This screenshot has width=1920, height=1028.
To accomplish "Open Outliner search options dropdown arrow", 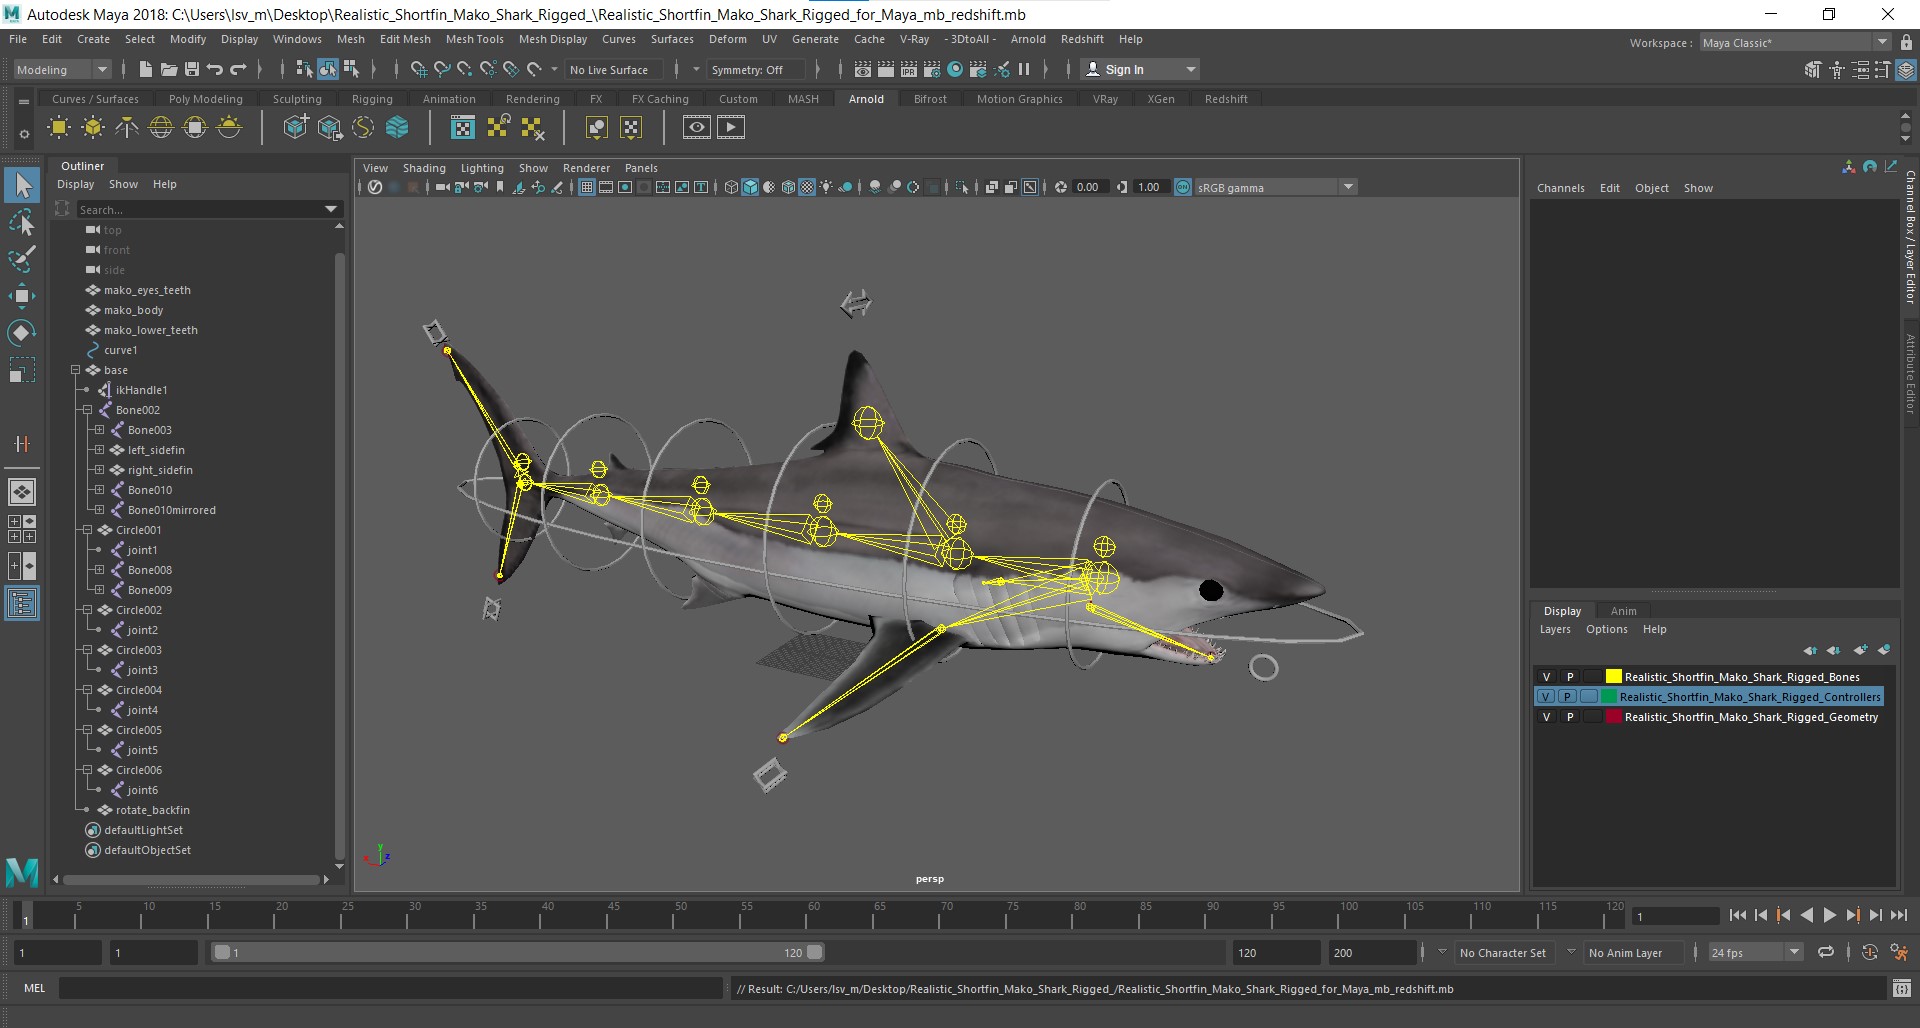I will (x=331, y=209).
